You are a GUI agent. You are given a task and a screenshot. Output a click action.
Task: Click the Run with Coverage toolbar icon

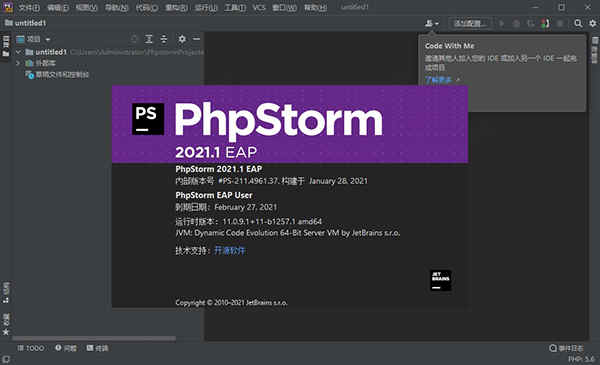click(x=531, y=24)
